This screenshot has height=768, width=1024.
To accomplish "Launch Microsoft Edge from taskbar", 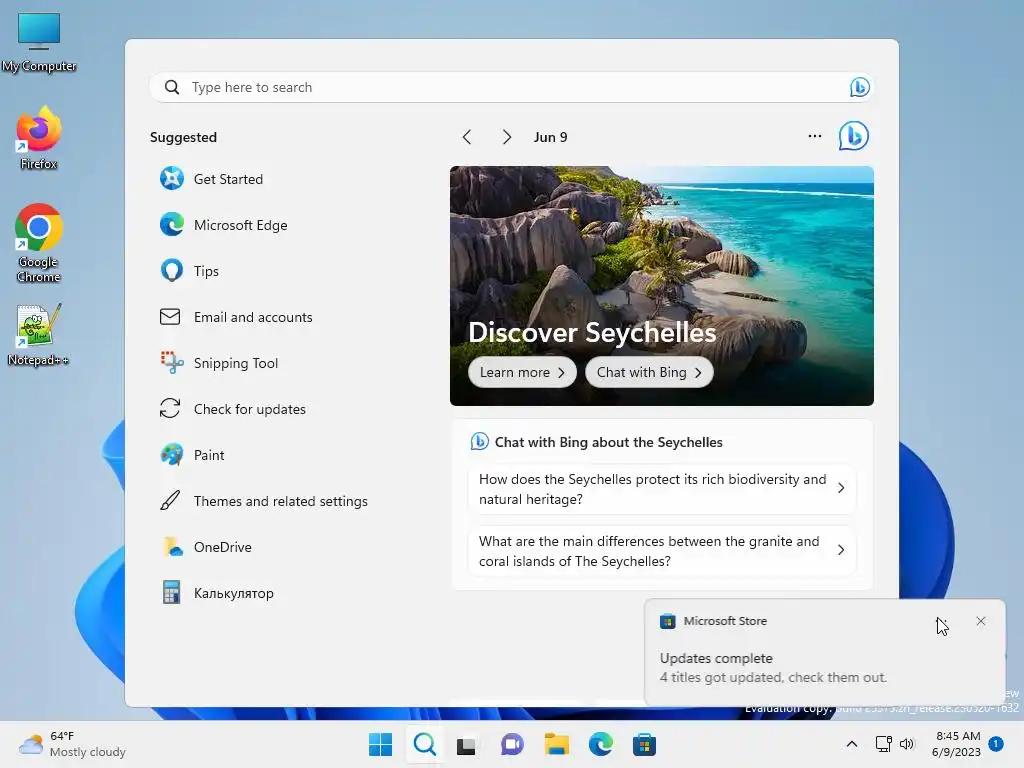I will pyautogui.click(x=600, y=744).
